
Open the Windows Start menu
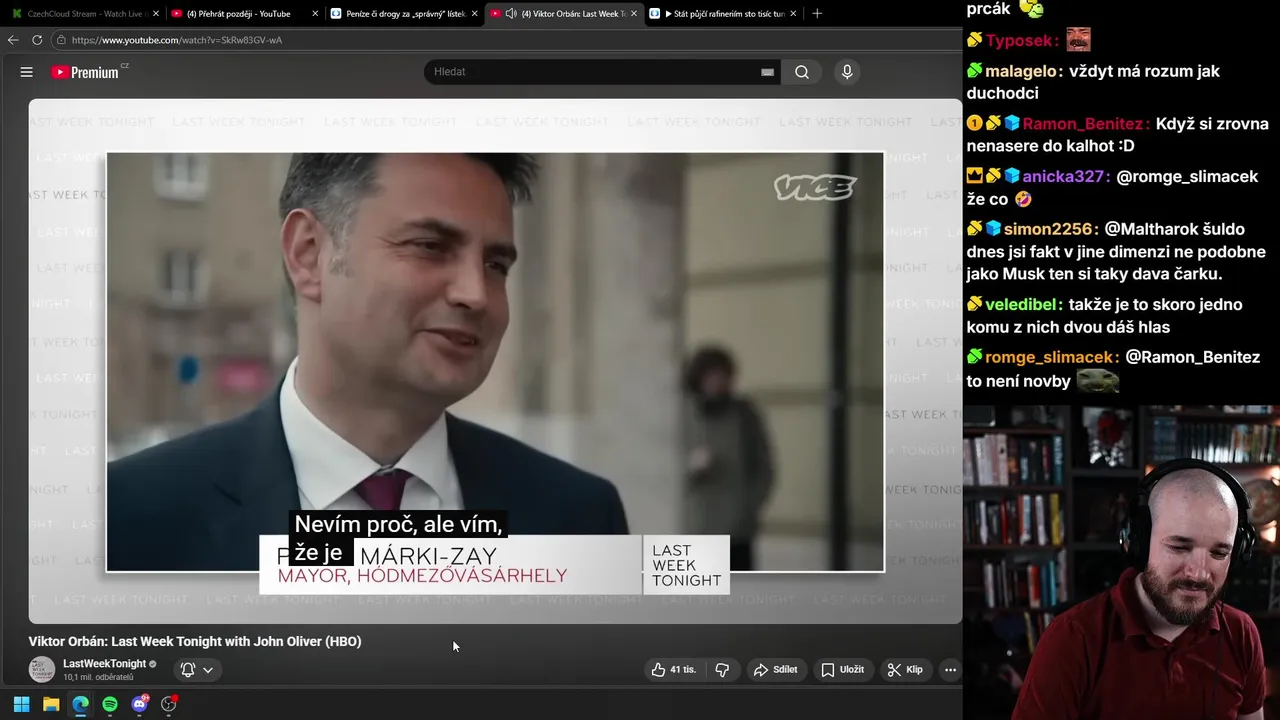[x=21, y=704]
